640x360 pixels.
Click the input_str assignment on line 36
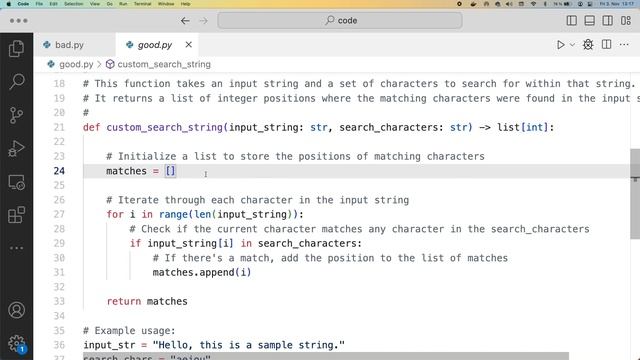tap(214, 345)
